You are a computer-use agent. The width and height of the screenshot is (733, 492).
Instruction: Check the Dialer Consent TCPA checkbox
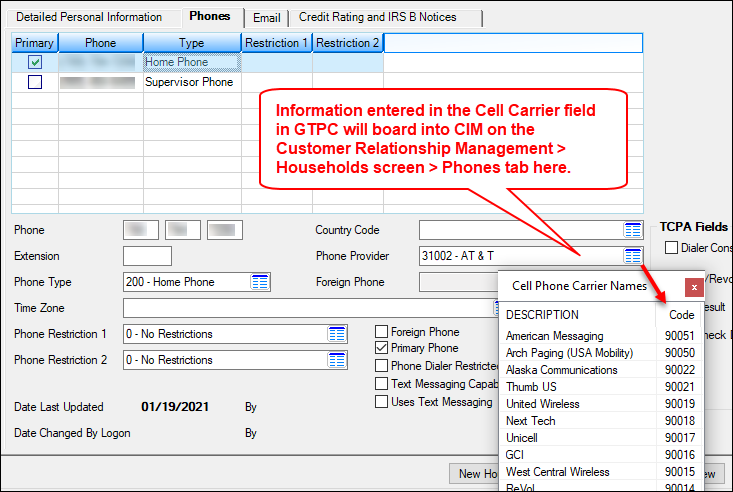coord(671,247)
